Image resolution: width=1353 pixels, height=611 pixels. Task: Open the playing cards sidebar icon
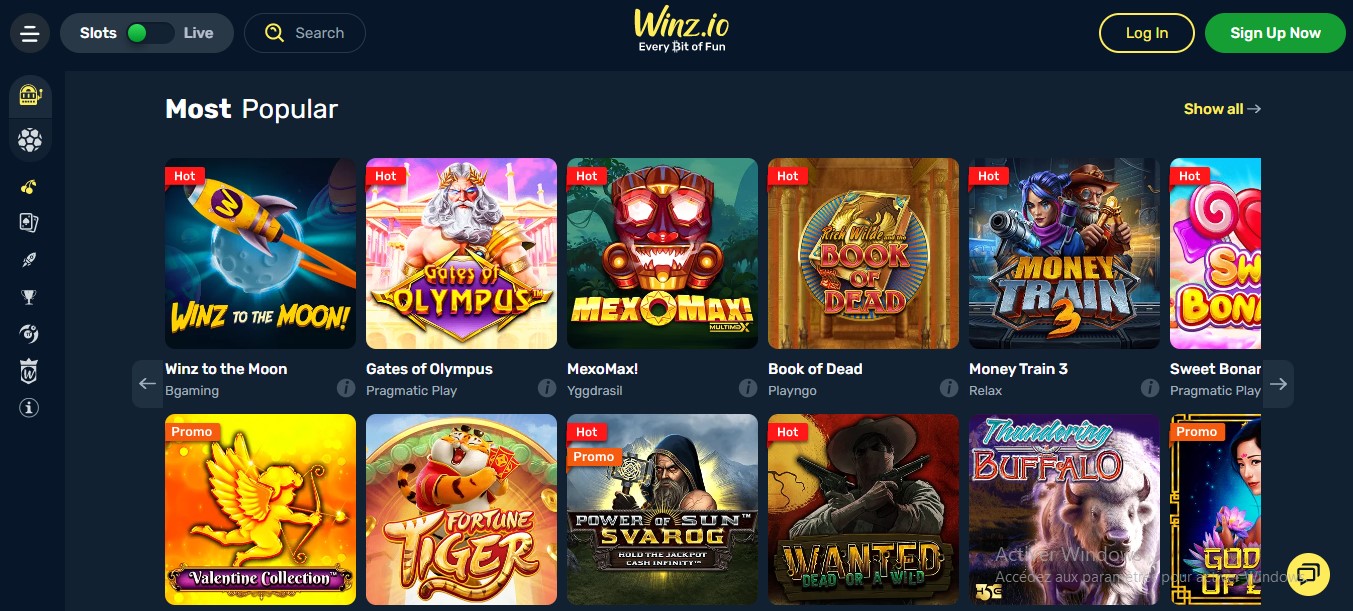[x=29, y=222]
